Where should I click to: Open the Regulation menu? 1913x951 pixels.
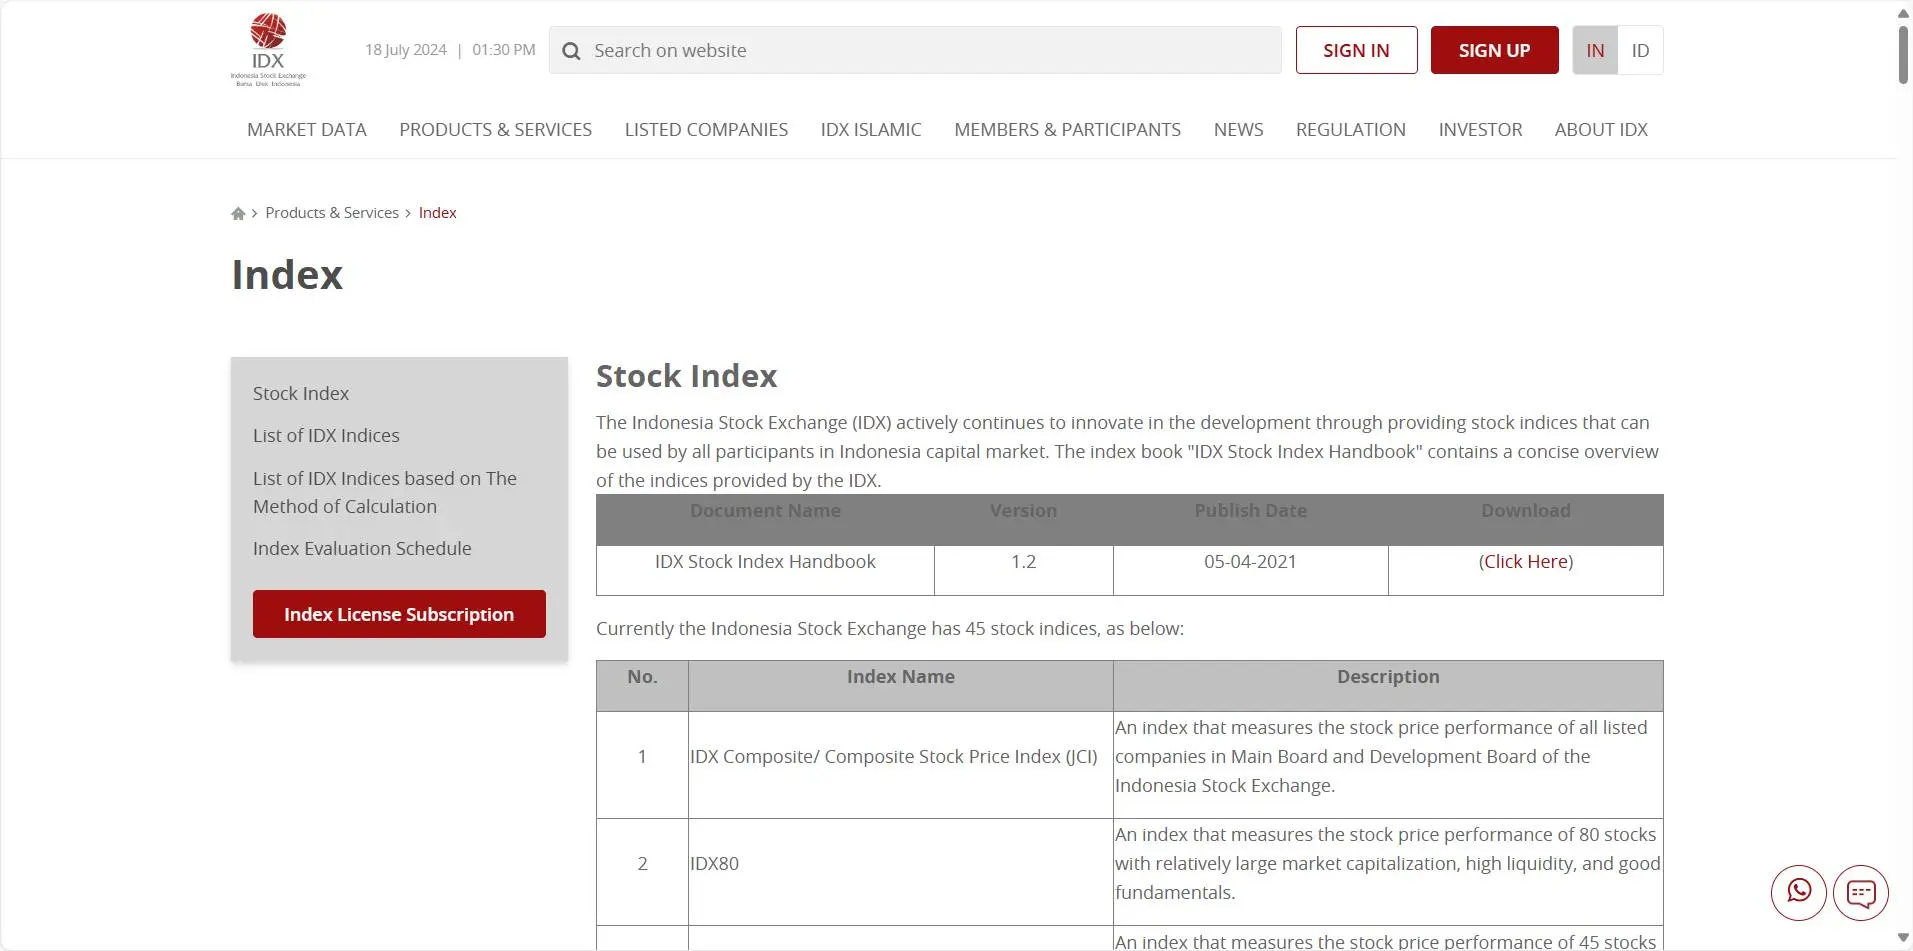pos(1351,130)
